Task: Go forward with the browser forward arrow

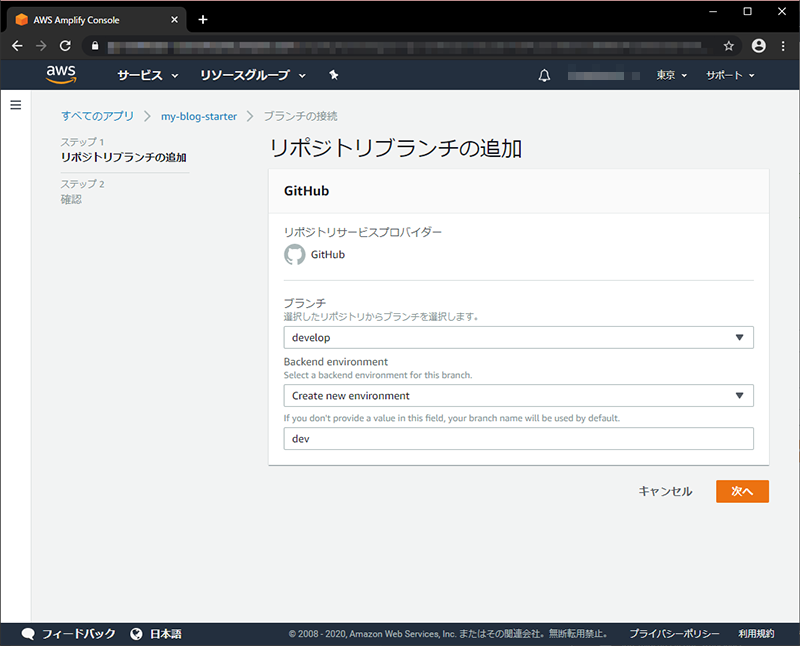Action: (41, 46)
